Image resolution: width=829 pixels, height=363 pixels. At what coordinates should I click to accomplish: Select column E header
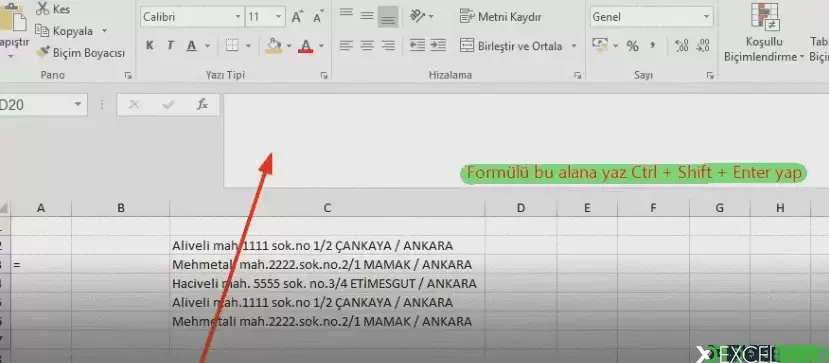coord(587,208)
